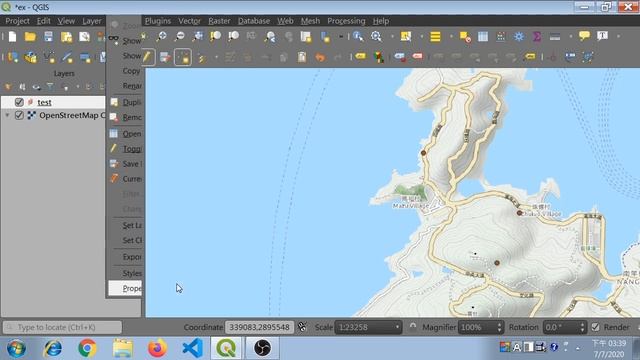The height and width of the screenshot is (360, 640).
Task: Click the Measure line ruler icon
Action: click(555, 37)
